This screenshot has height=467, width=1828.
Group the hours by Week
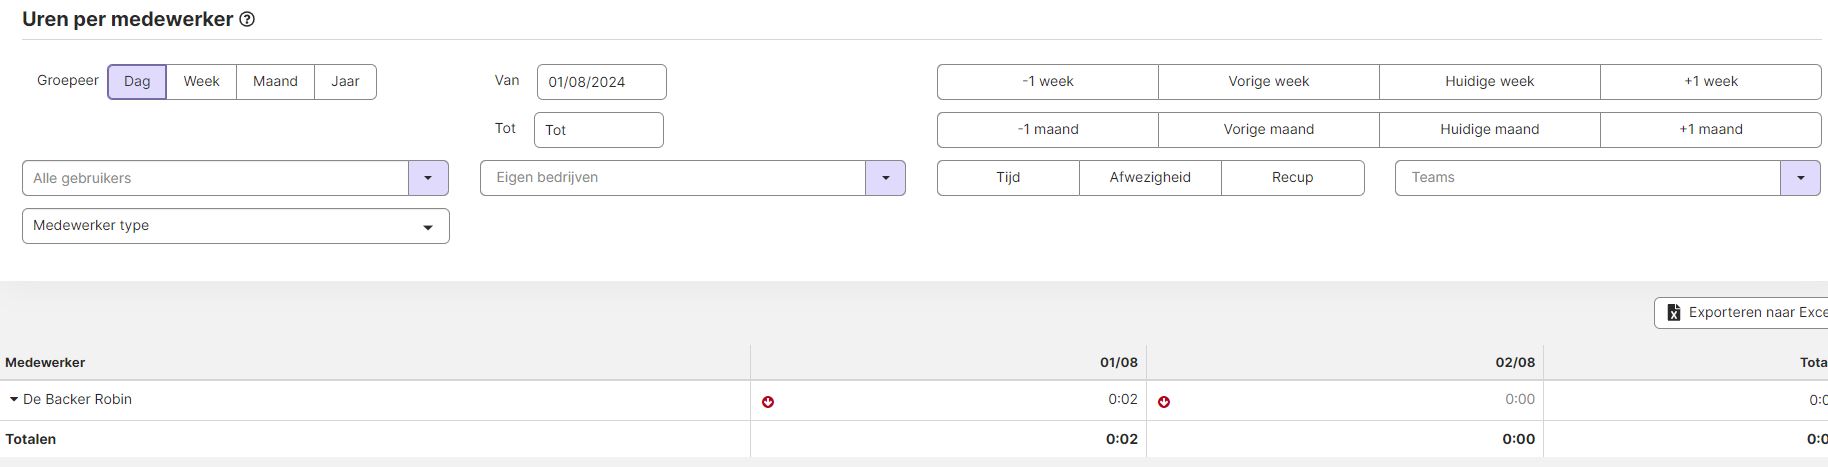click(x=201, y=82)
